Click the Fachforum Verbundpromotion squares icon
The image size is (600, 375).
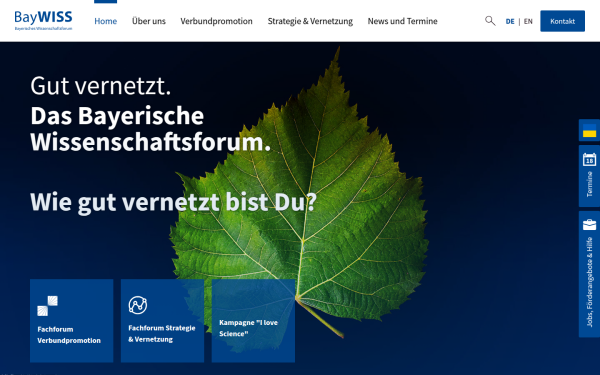(47, 306)
